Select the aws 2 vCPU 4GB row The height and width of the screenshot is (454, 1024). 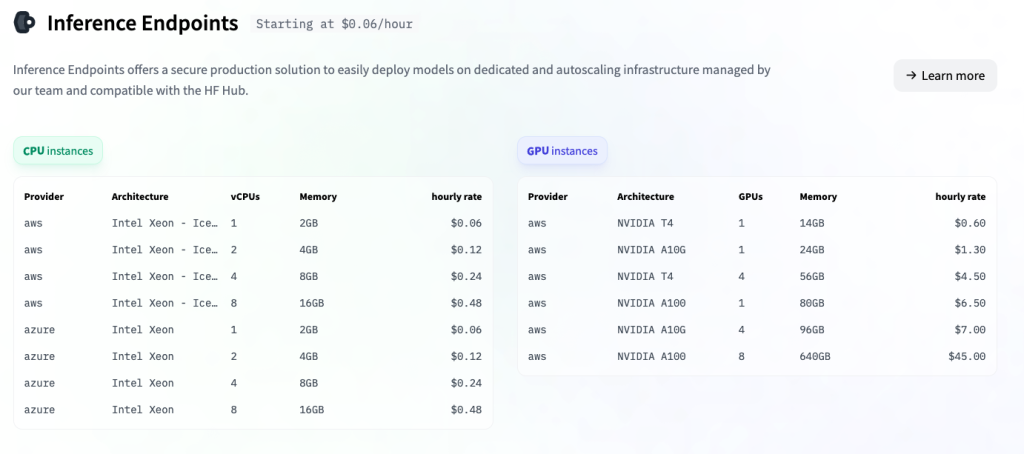point(253,250)
